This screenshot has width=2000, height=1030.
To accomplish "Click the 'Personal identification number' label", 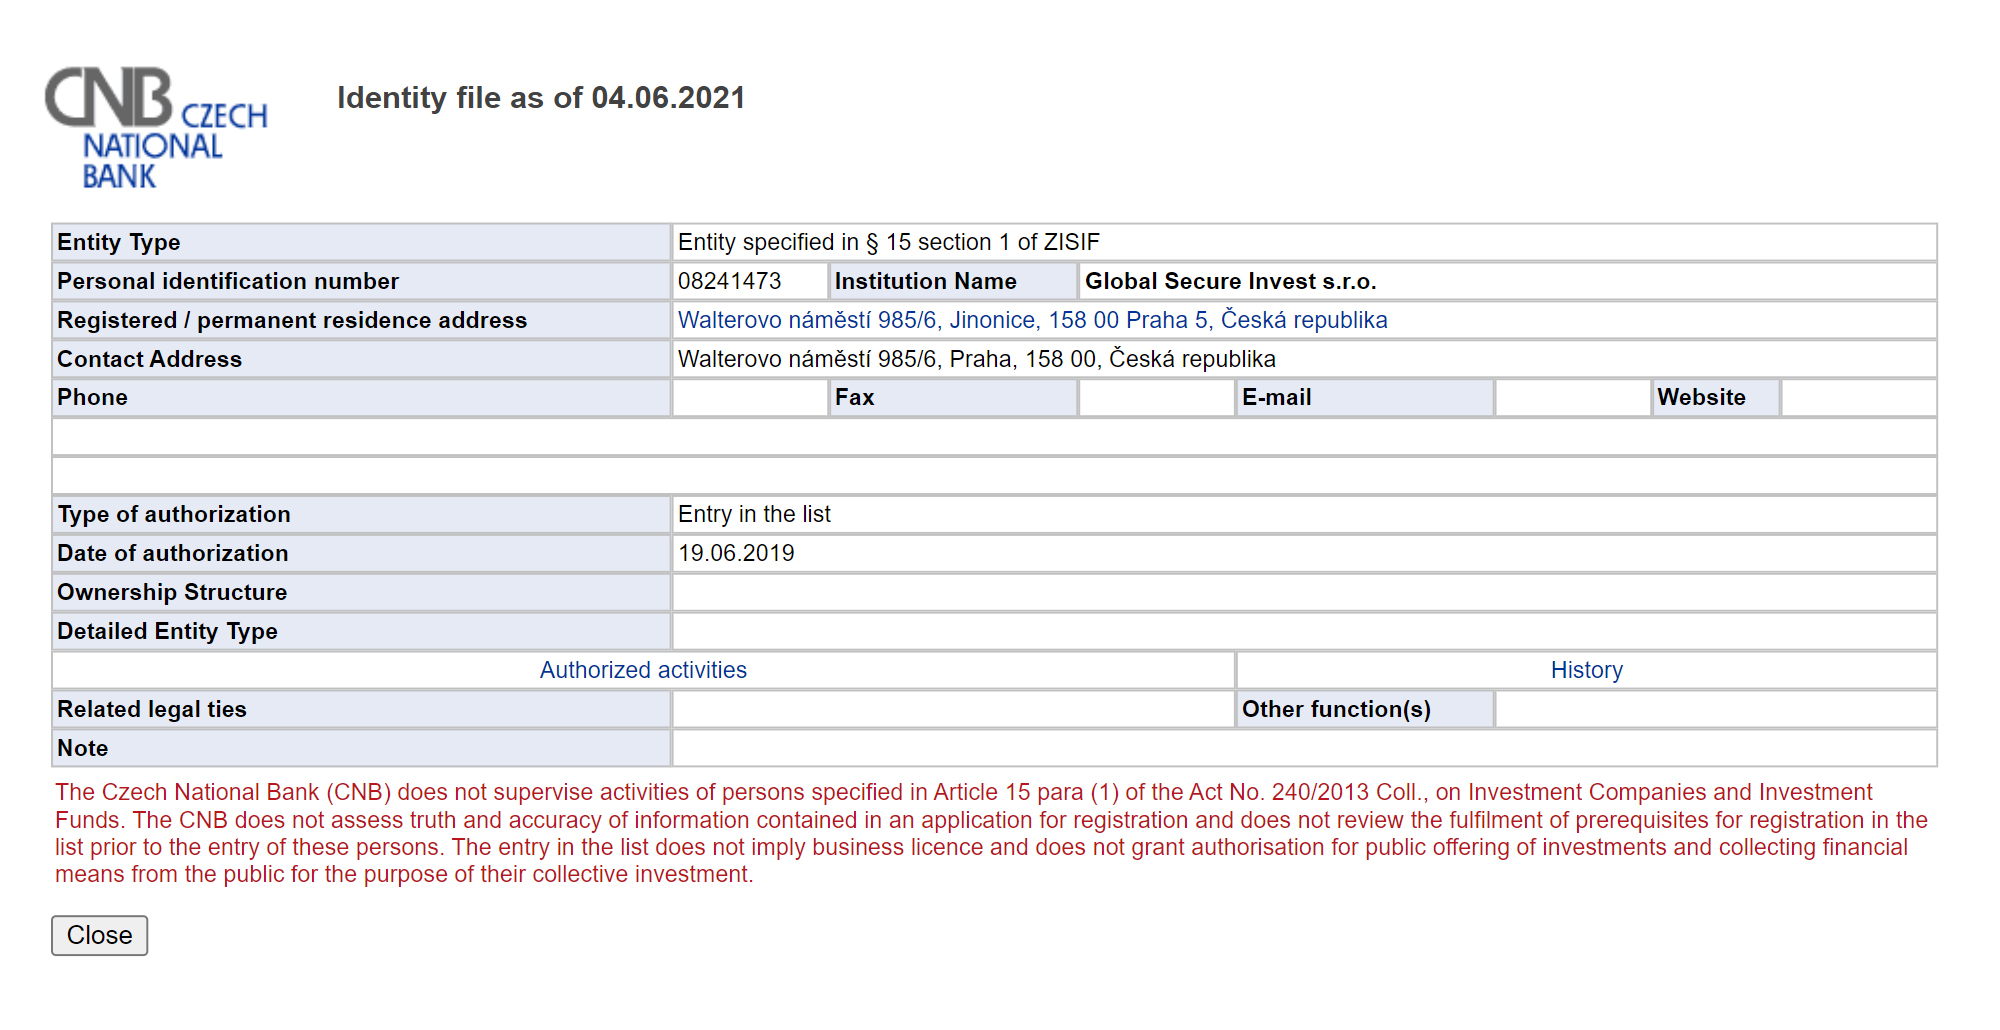I will (228, 281).
